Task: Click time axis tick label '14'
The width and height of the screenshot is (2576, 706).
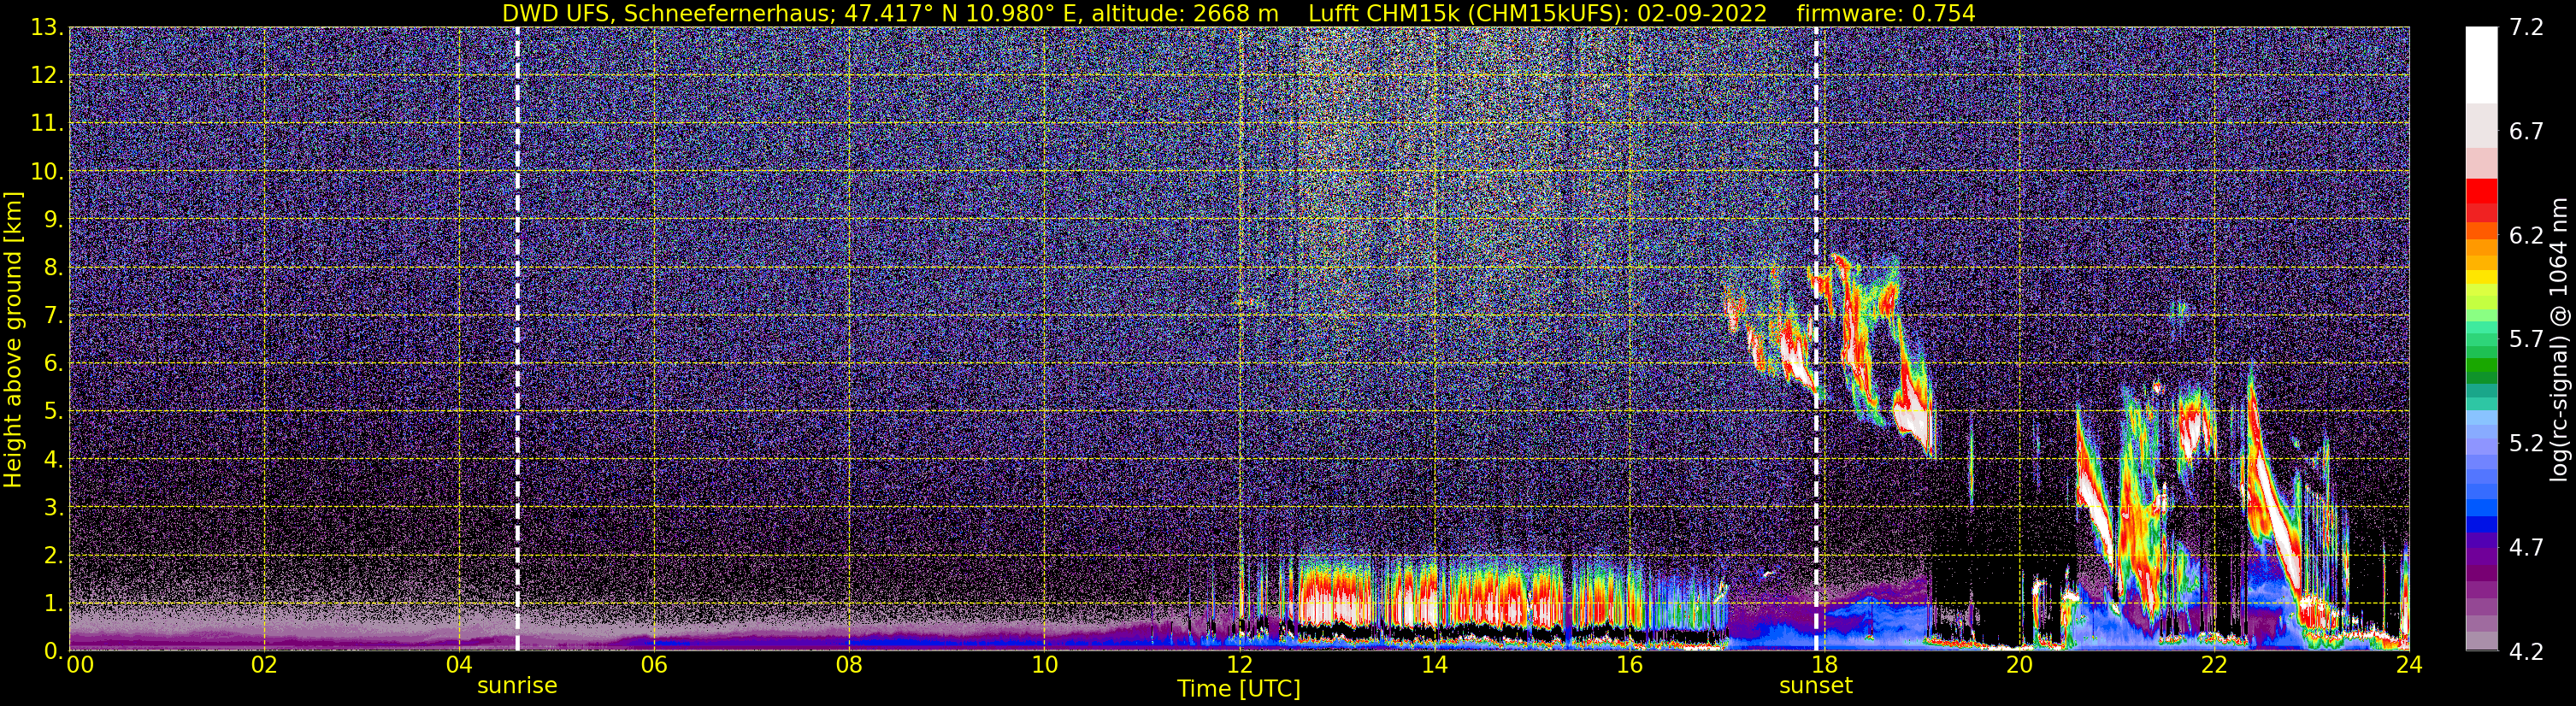Action: click(x=1434, y=666)
